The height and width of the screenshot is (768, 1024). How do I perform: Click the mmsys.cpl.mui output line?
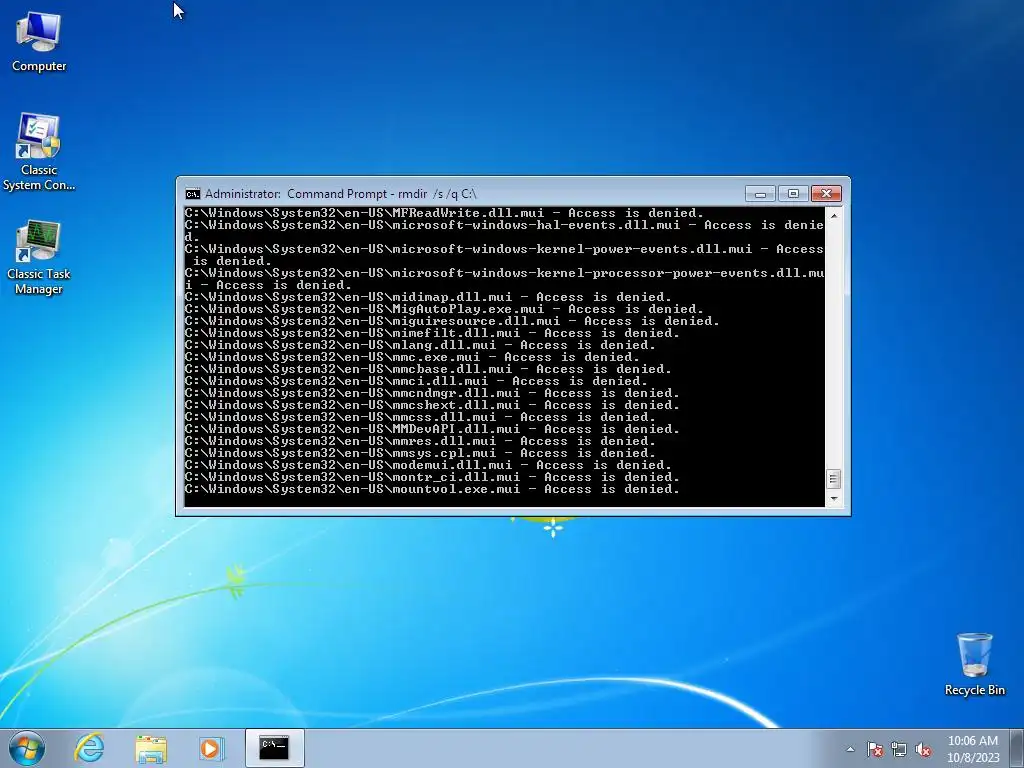tap(420, 453)
